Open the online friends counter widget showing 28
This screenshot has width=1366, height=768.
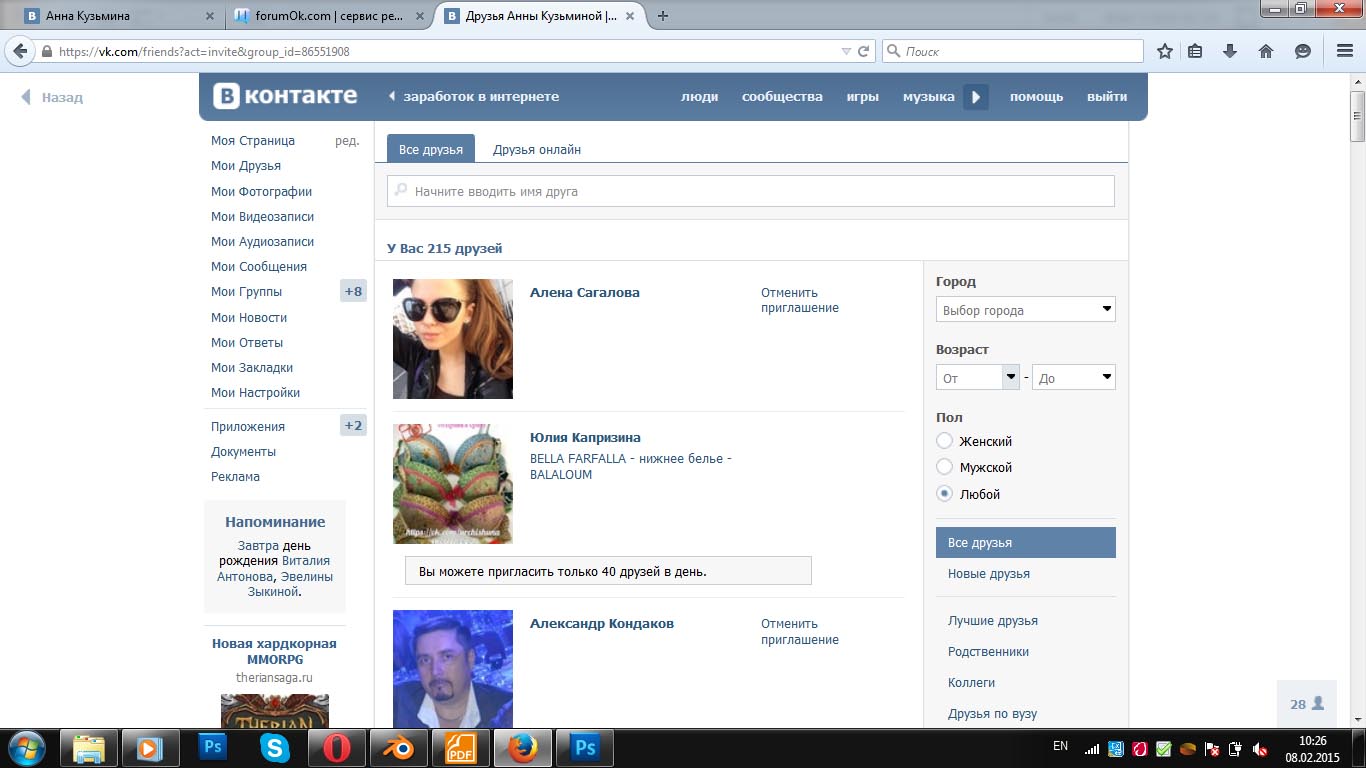pos(1306,704)
